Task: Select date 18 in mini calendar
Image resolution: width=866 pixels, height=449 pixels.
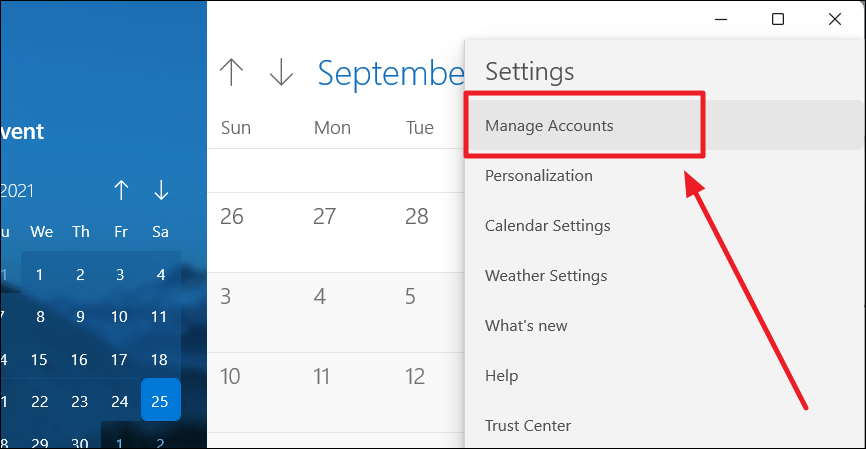Action: click(x=160, y=359)
